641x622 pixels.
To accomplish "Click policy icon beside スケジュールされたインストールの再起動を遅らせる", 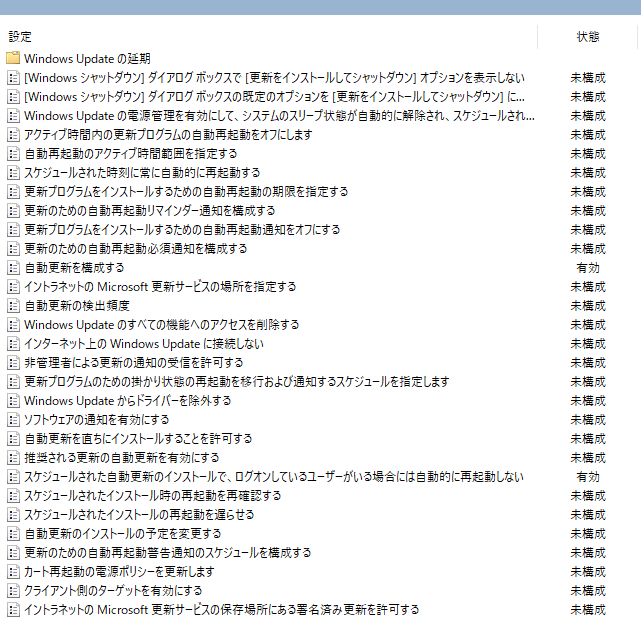I will pyautogui.click(x=13, y=515).
